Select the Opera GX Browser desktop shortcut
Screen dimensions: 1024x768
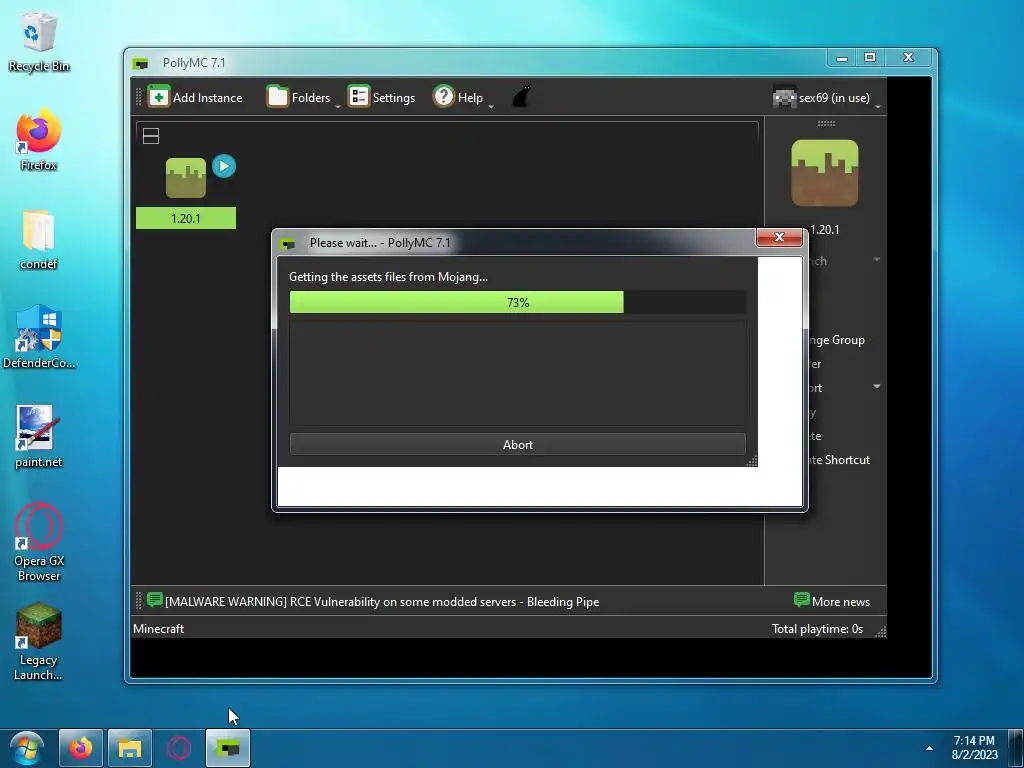tap(39, 543)
